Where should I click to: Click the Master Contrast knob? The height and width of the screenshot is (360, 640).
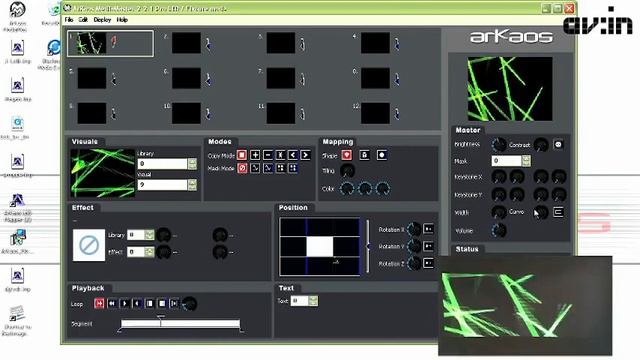[x=541, y=144]
